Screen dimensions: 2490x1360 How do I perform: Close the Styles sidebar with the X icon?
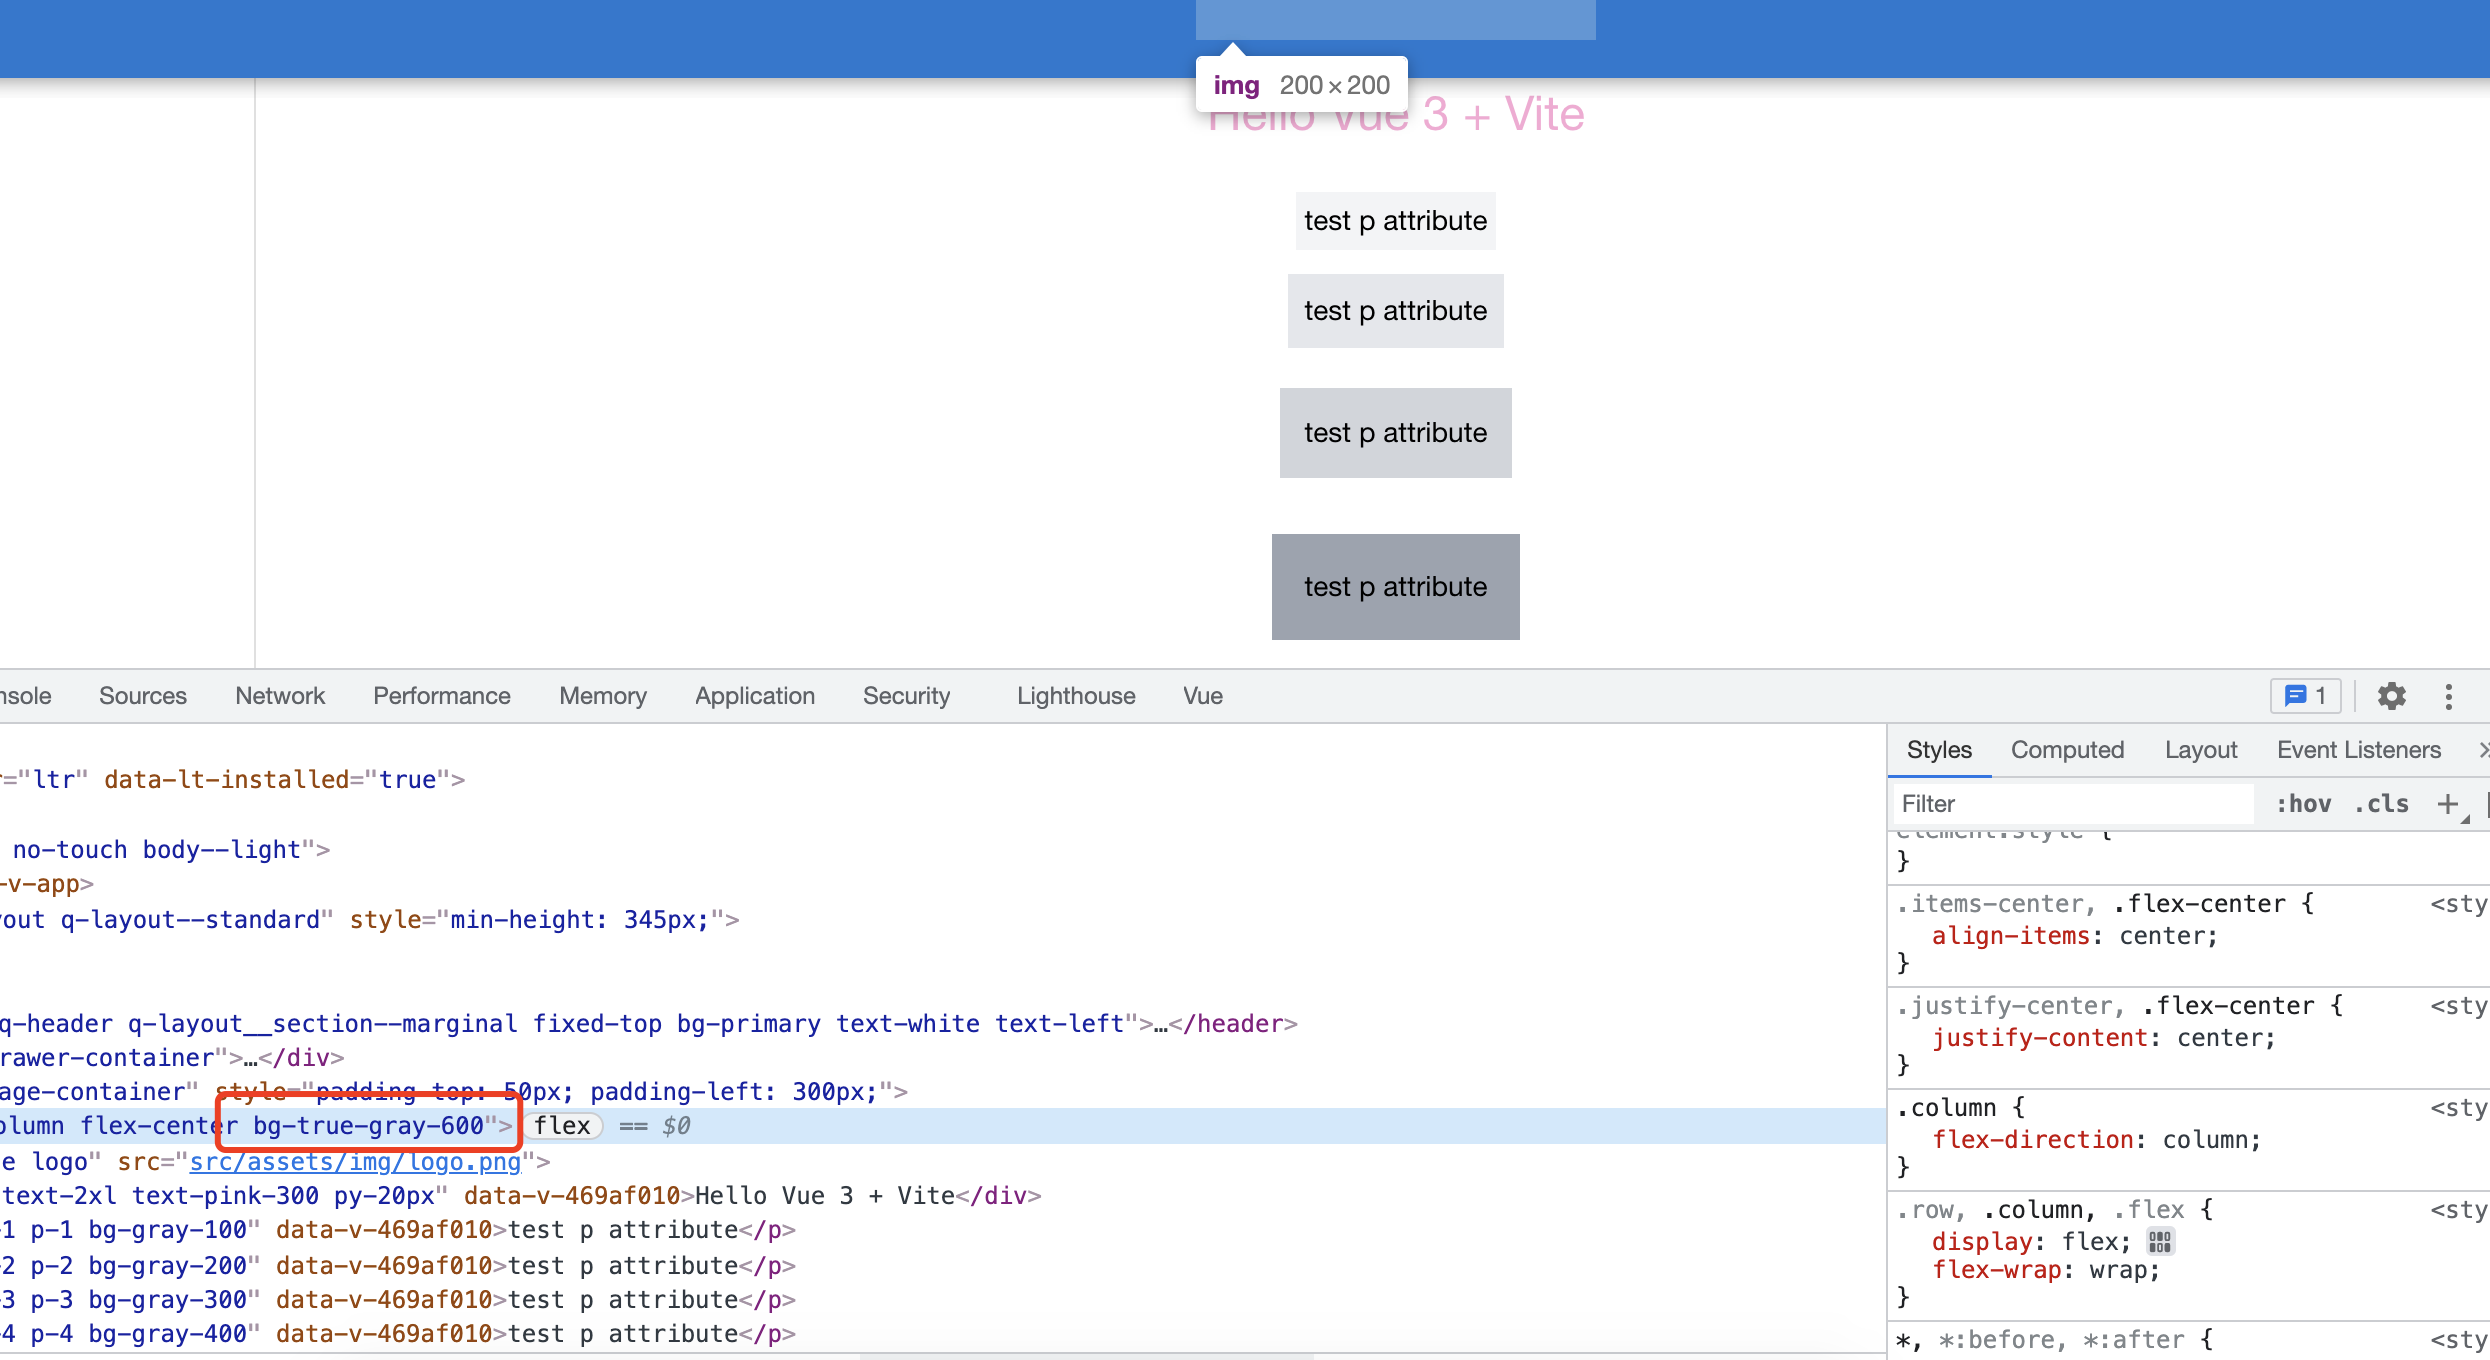(x=2483, y=750)
